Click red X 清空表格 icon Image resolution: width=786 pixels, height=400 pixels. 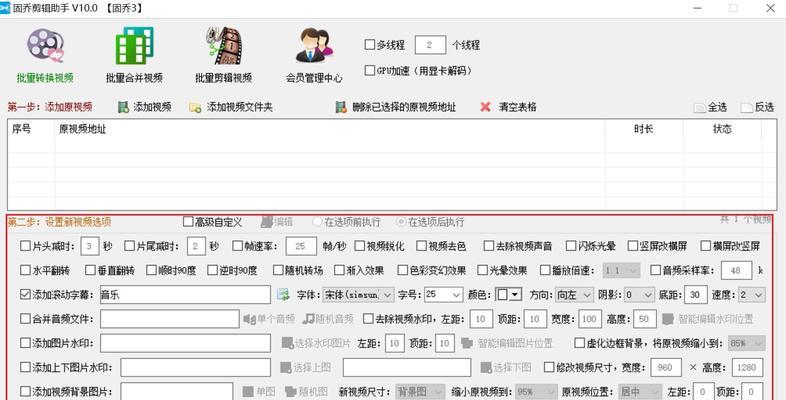pos(485,107)
